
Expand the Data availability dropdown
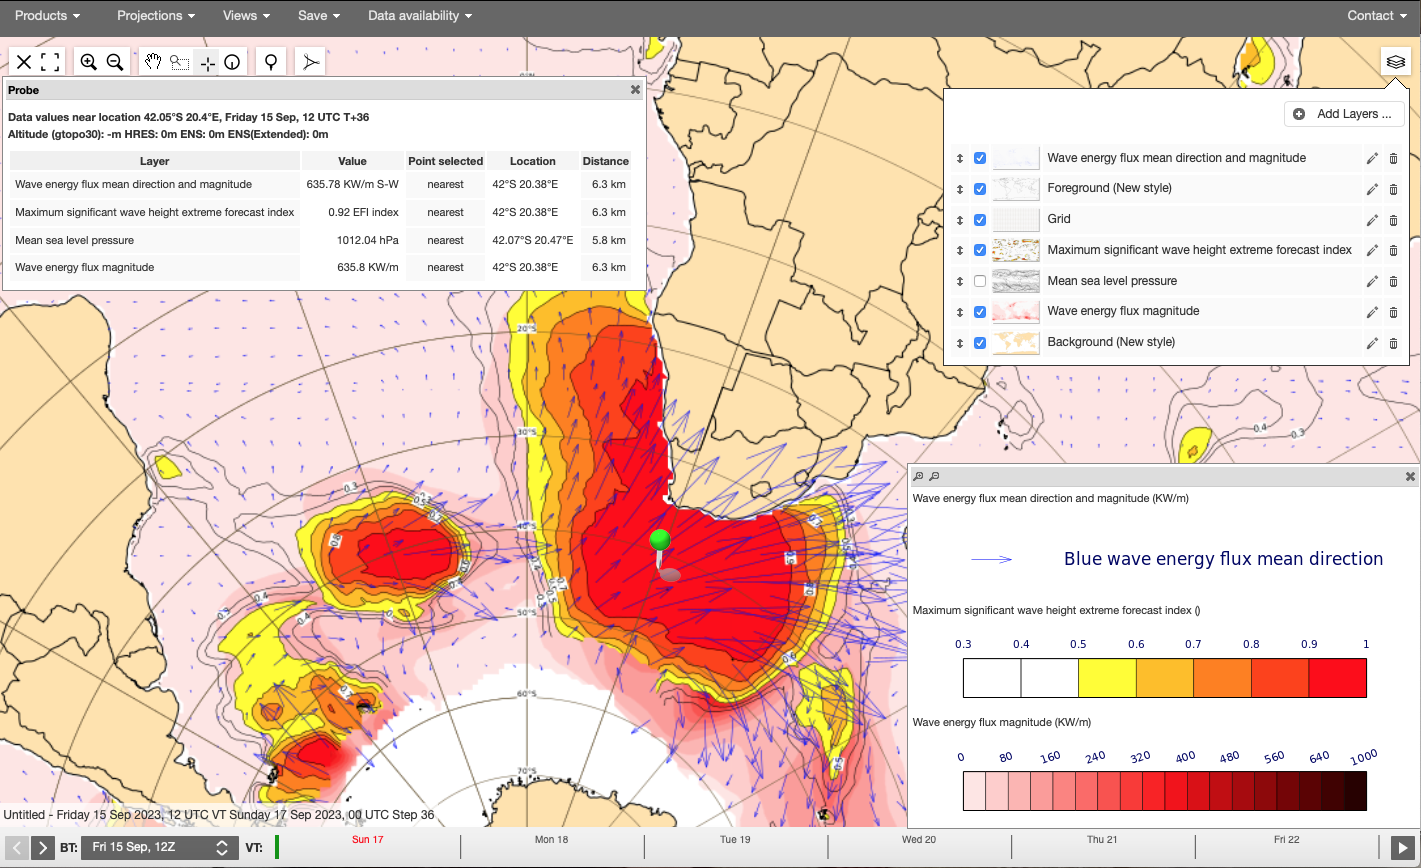(x=419, y=16)
